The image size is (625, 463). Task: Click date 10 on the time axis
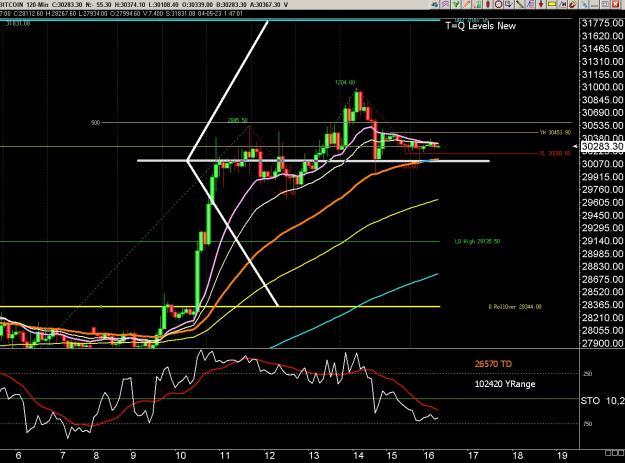coord(181,455)
